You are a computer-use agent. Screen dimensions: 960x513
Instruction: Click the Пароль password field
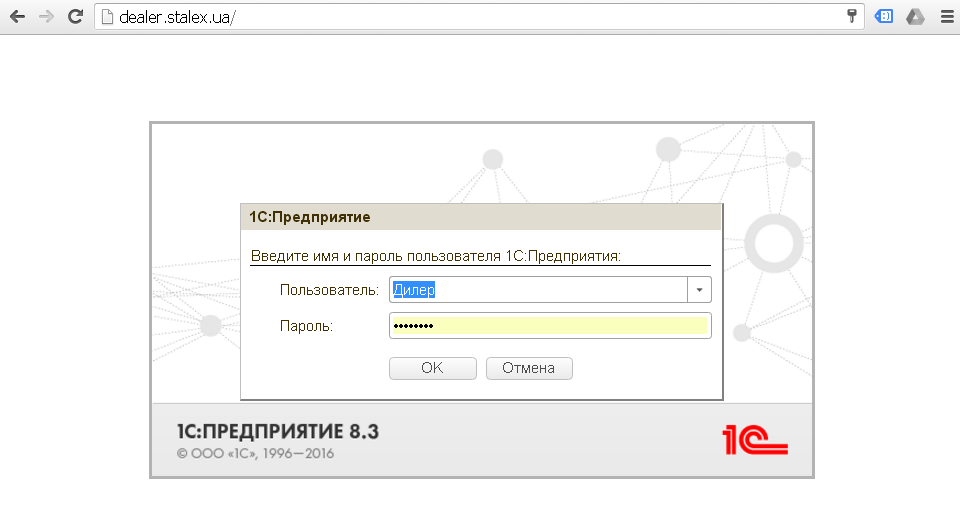(x=549, y=326)
